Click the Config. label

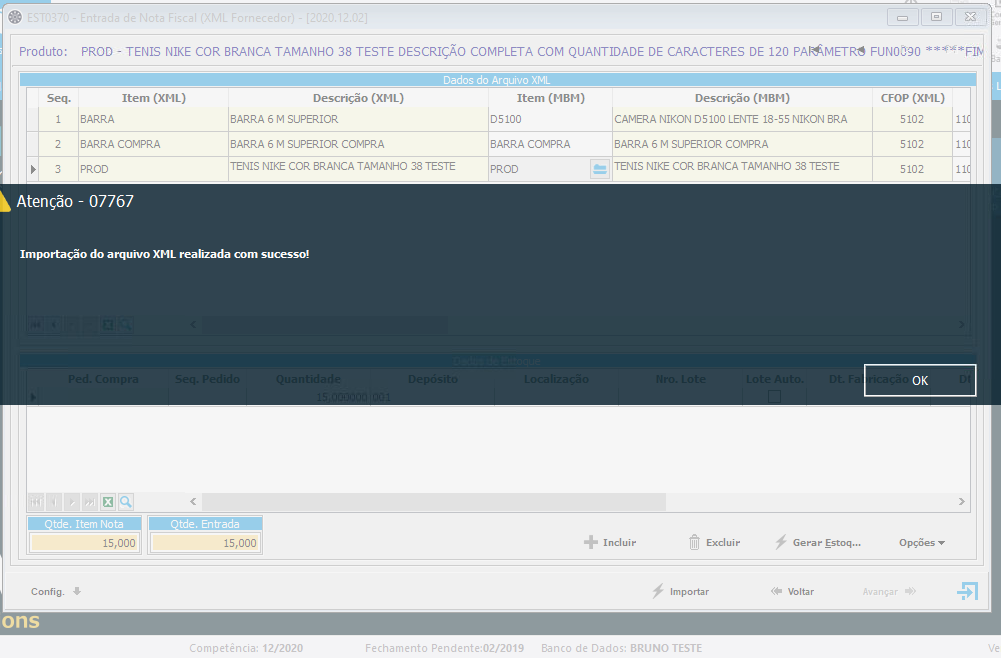coord(48,592)
